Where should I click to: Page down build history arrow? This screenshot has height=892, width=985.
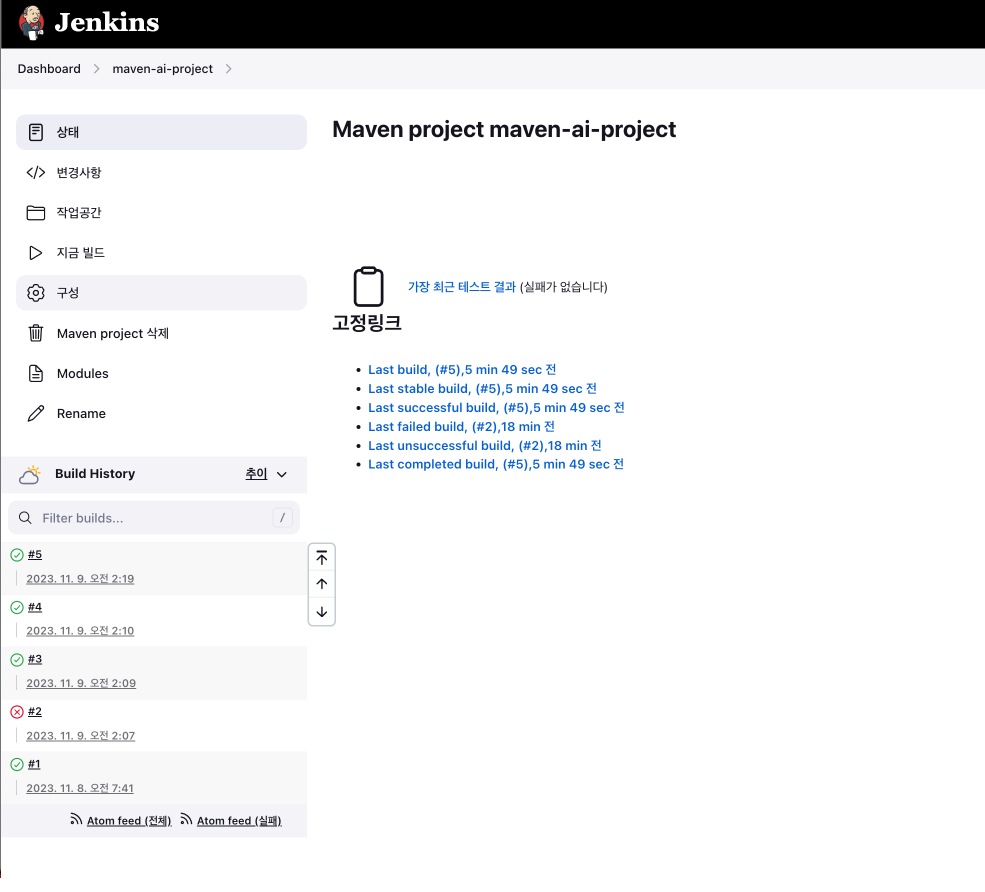point(322,611)
